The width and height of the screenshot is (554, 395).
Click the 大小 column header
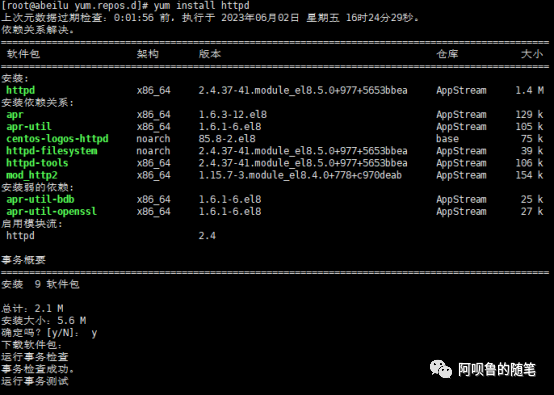coord(532,54)
